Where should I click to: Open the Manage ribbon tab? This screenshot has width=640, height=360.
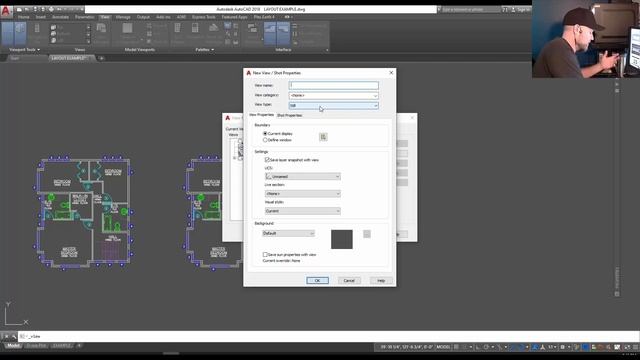(123, 17)
